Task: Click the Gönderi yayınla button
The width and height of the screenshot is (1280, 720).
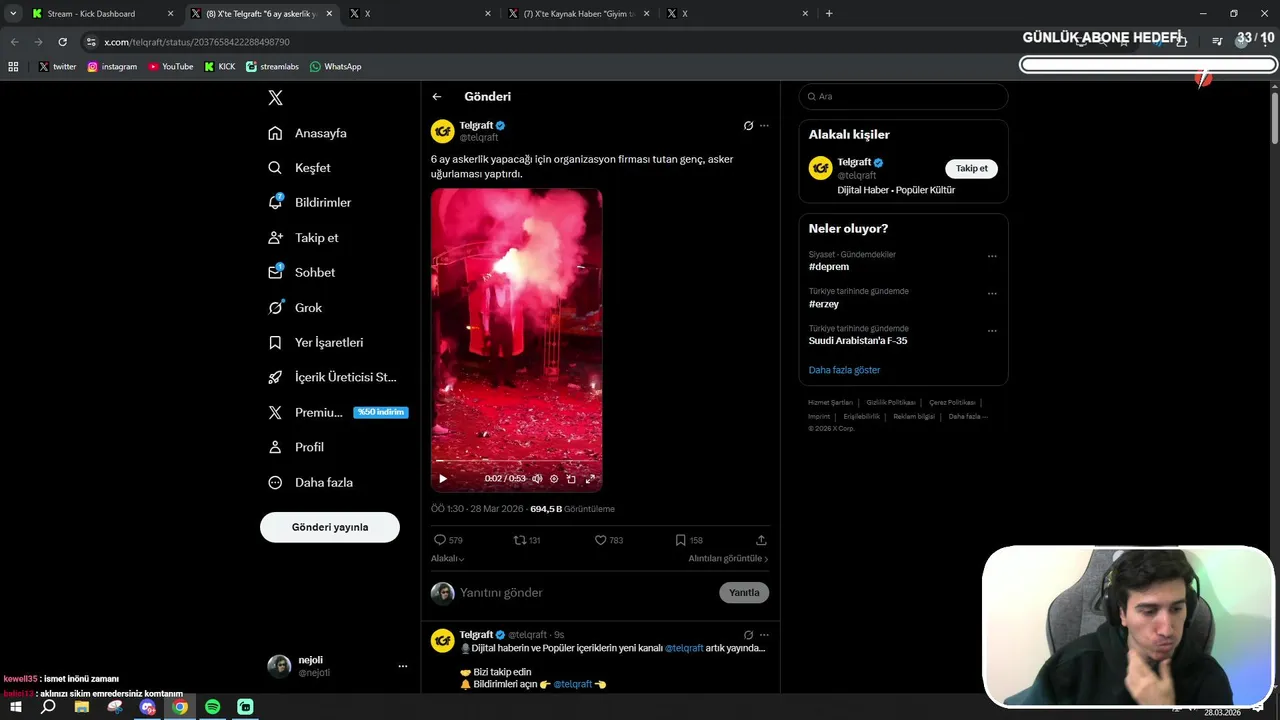Action: pos(330,527)
